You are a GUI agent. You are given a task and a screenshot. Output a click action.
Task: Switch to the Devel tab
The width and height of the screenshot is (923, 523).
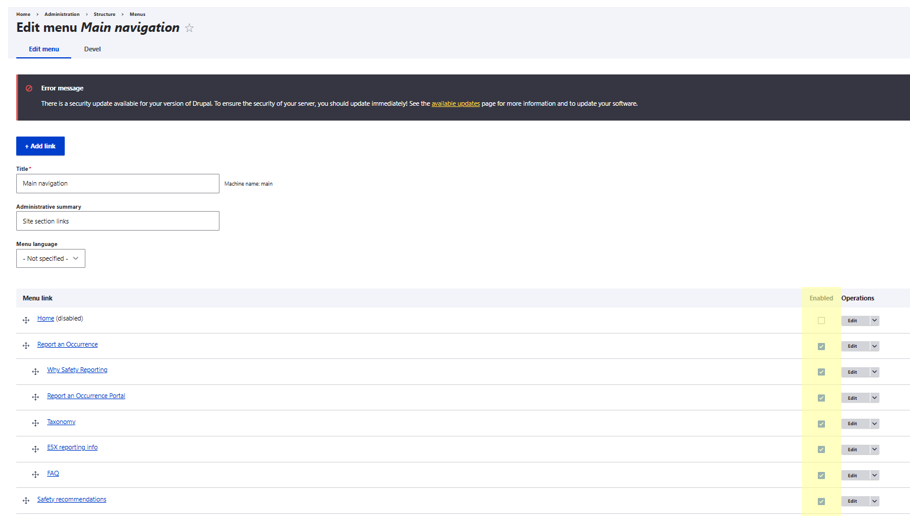[x=92, y=49]
